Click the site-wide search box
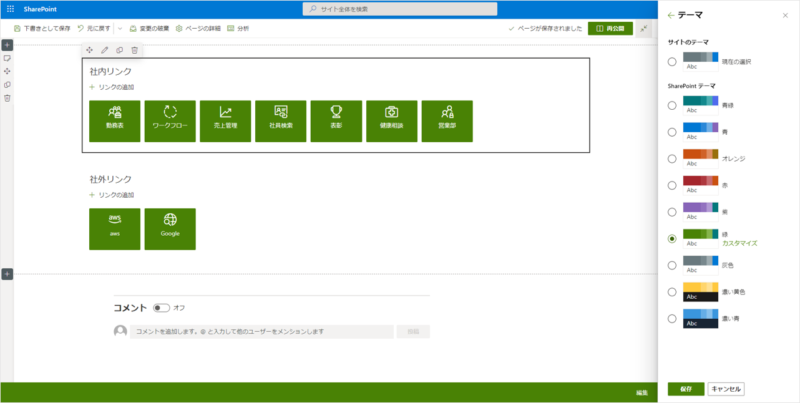This screenshot has width=800, height=403. click(x=400, y=8)
